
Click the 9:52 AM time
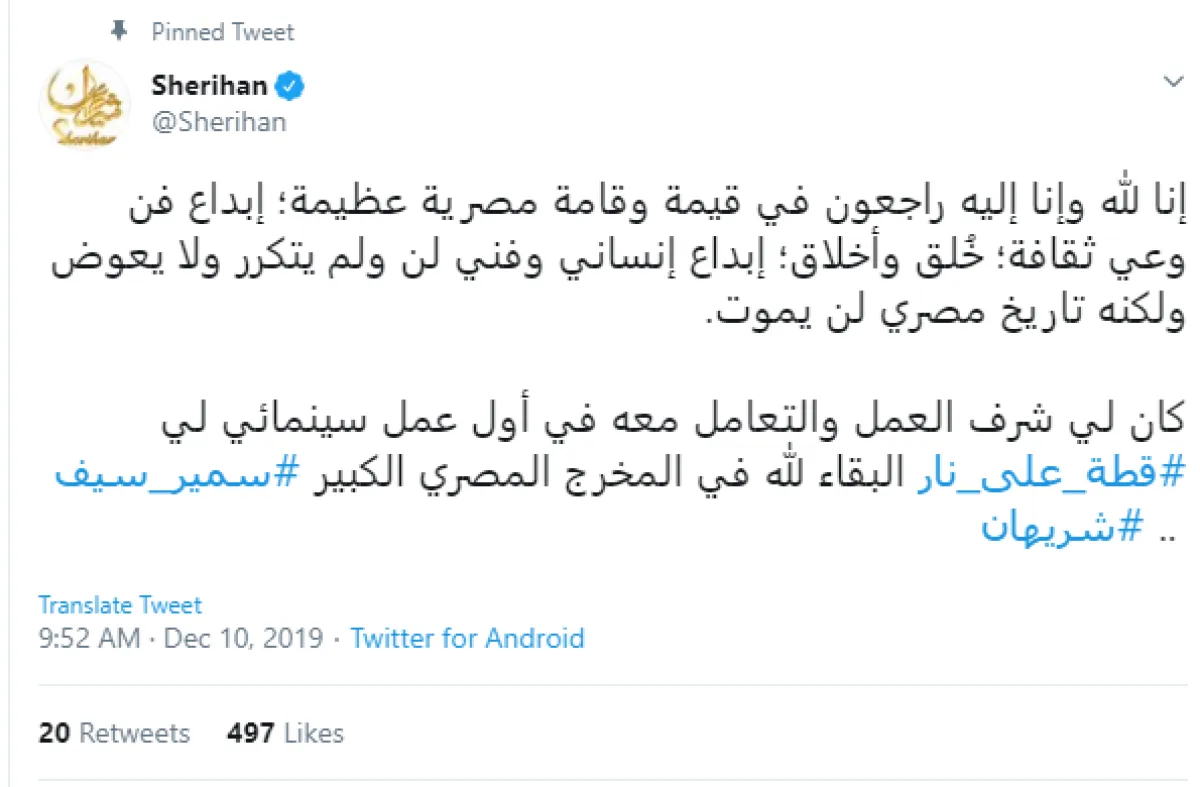[89, 638]
